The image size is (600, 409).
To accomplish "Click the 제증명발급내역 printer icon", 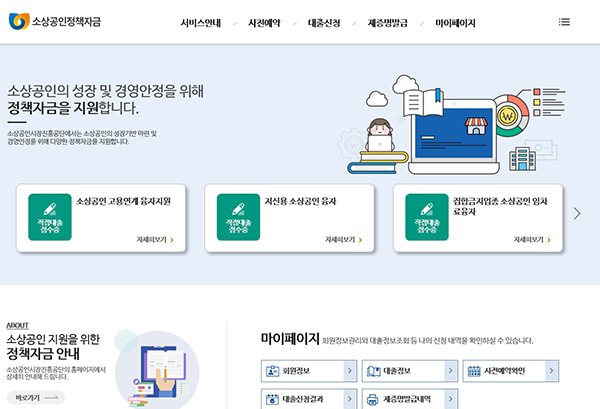I will (372, 400).
